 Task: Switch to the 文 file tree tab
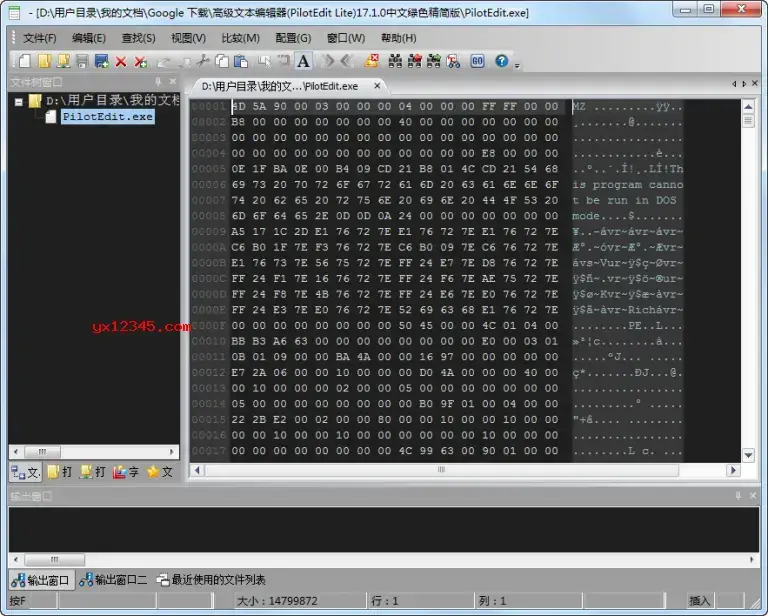click(25, 472)
